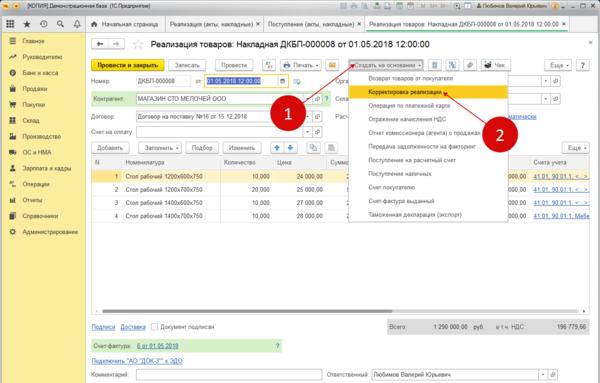
Task: Click the Изменить button
Action: tap(242, 148)
